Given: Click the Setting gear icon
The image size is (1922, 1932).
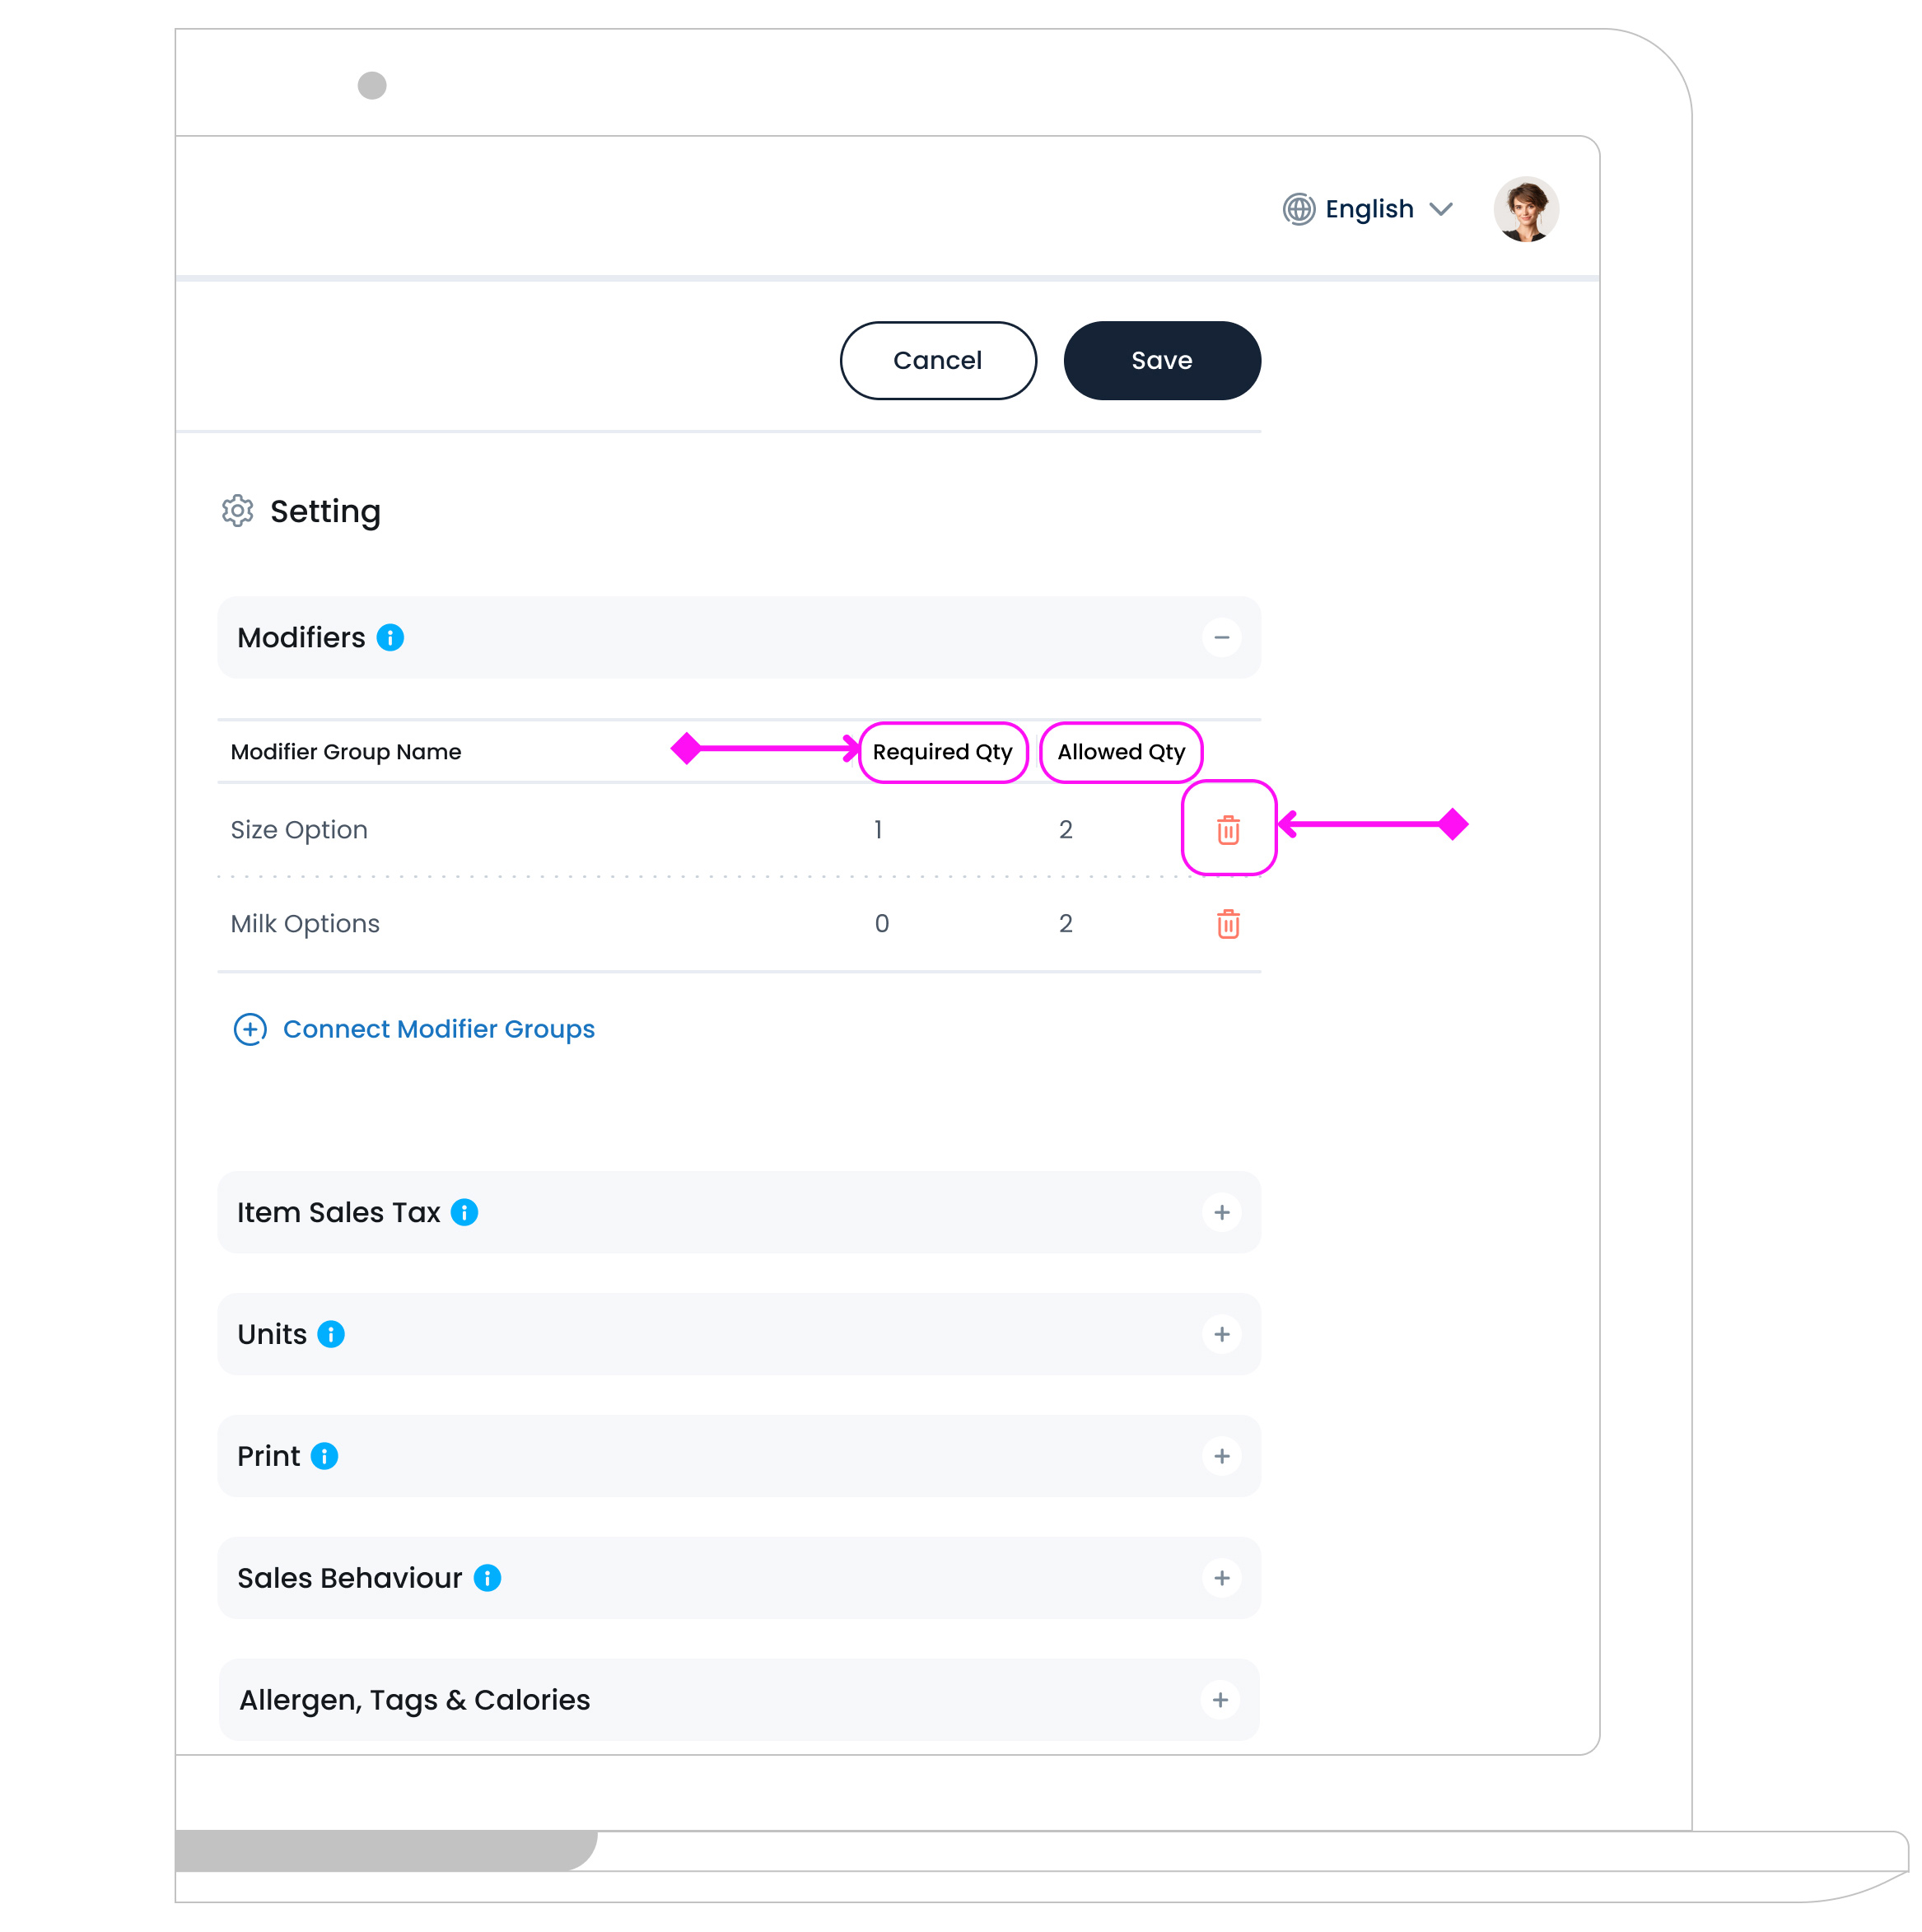Looking at the screenshot, I should 237,511.
